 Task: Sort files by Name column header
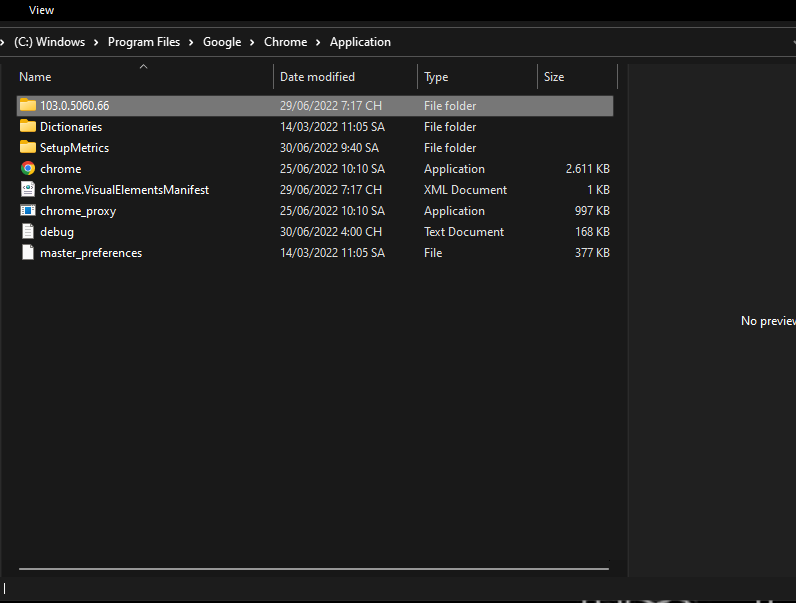[35, 77]
